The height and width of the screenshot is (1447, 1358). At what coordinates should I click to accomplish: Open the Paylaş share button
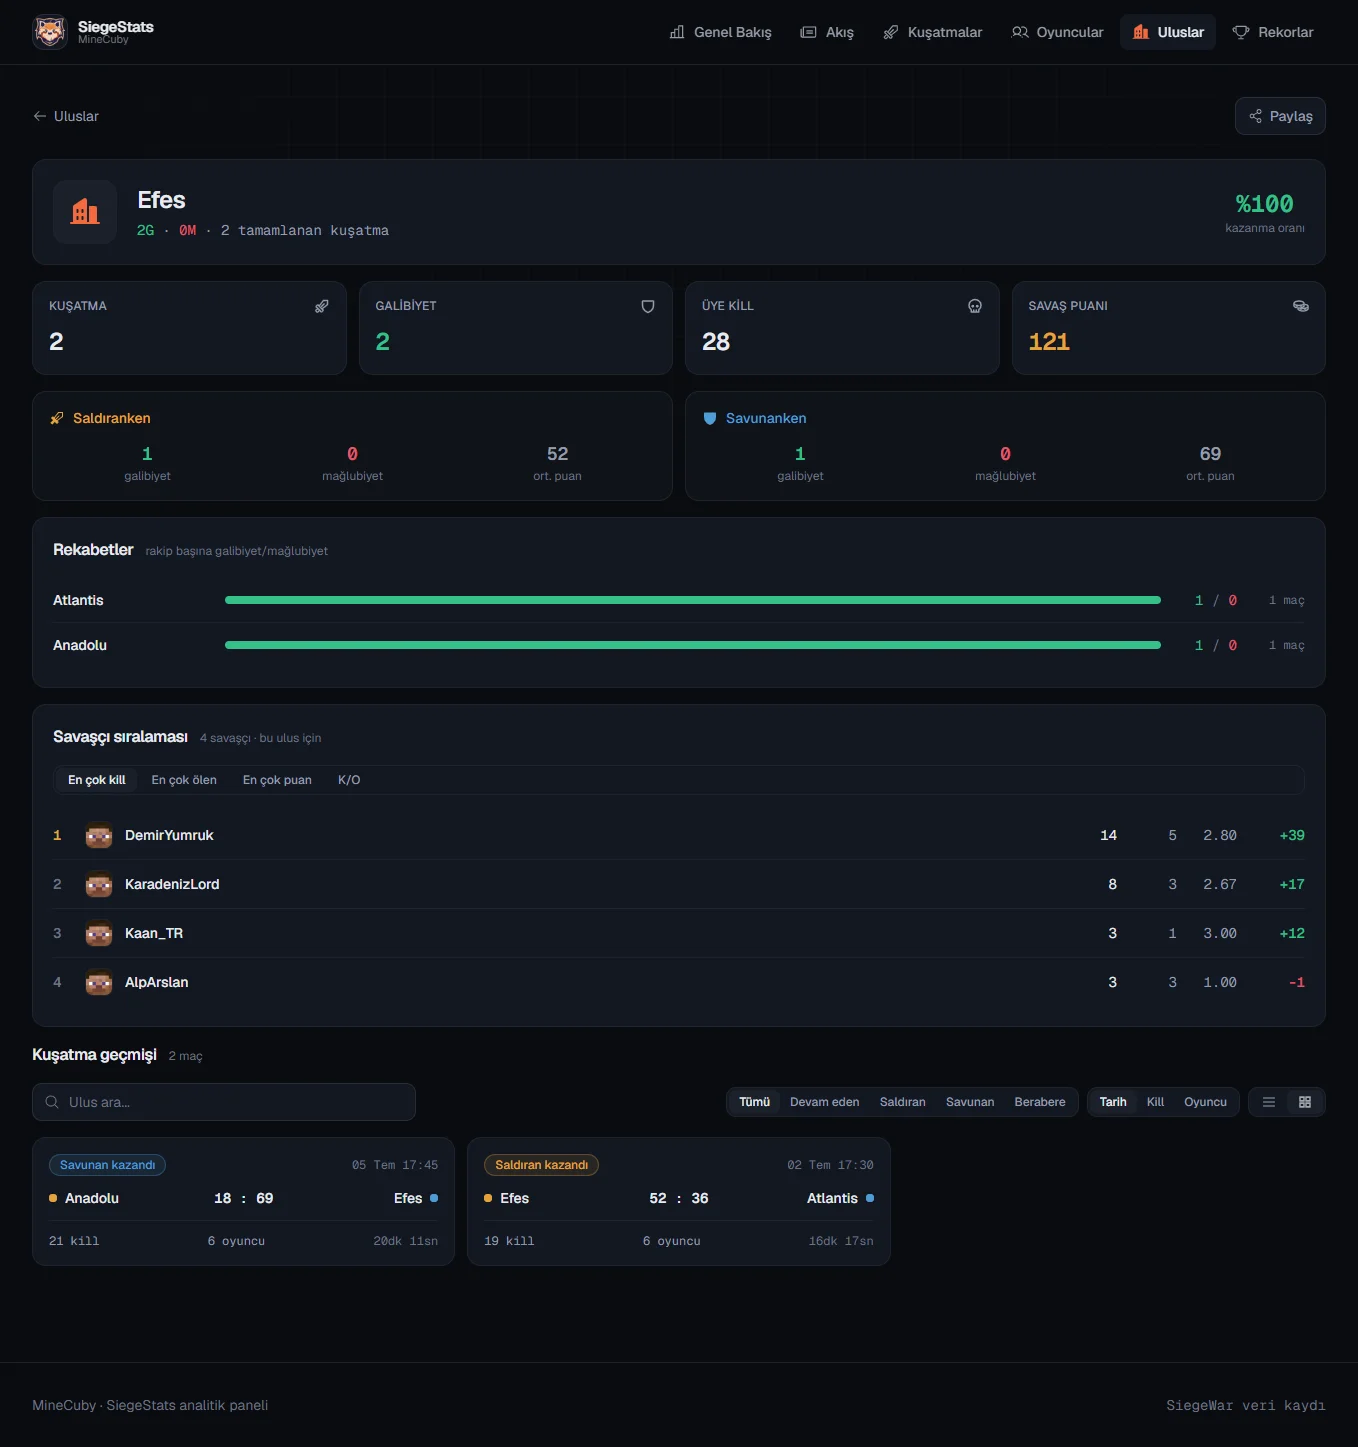point(1280,116)
